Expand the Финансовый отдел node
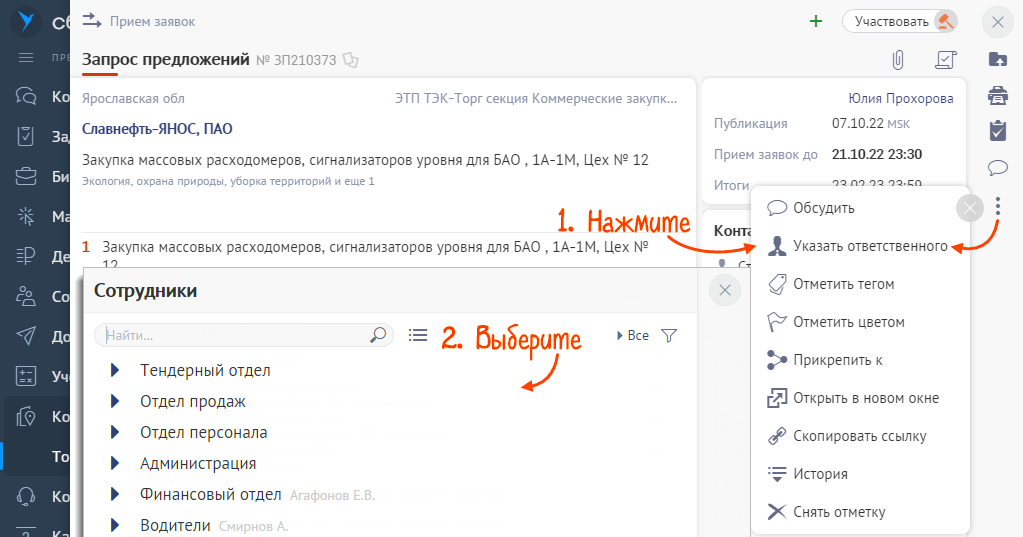The image size is (1023, 537). pos(115,494)
